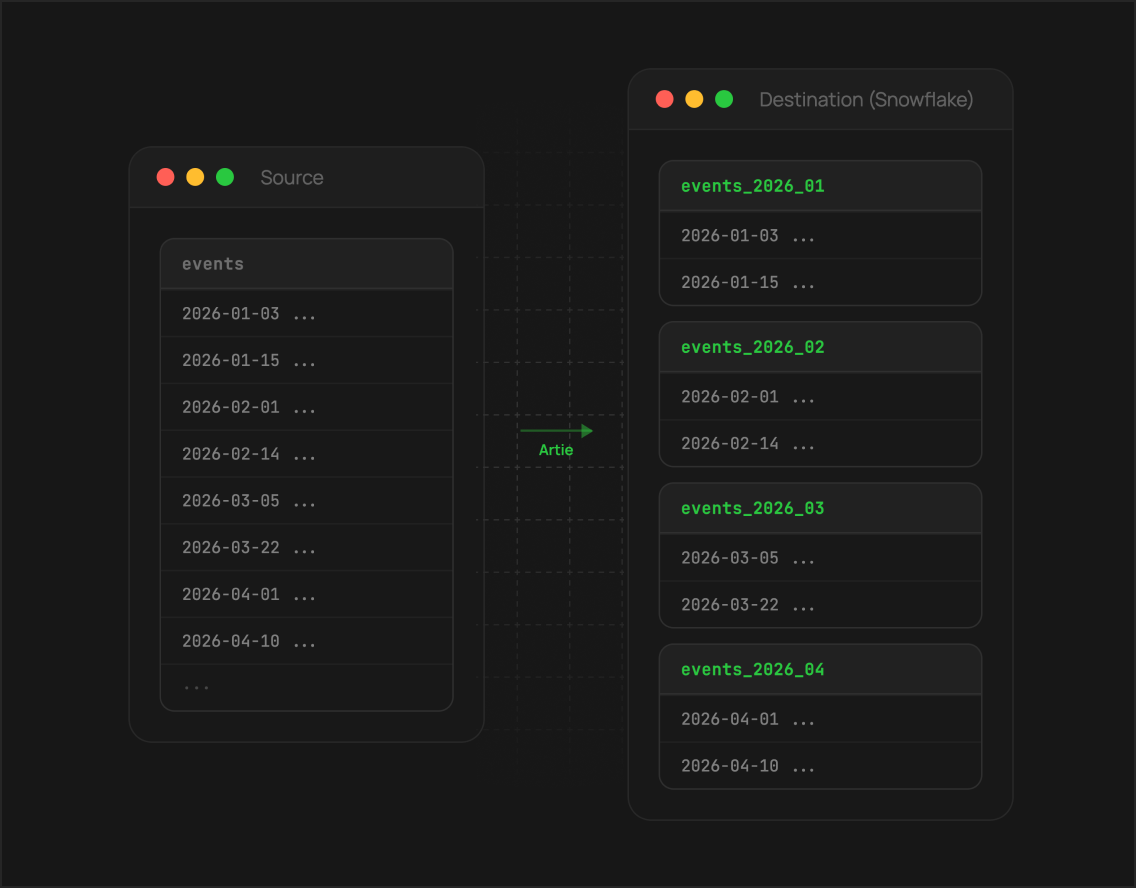The width and height of the screenshot is (1136, 888).
Task: Select 2026-02-14 row in events_2026_02
Action: [820, 443]
